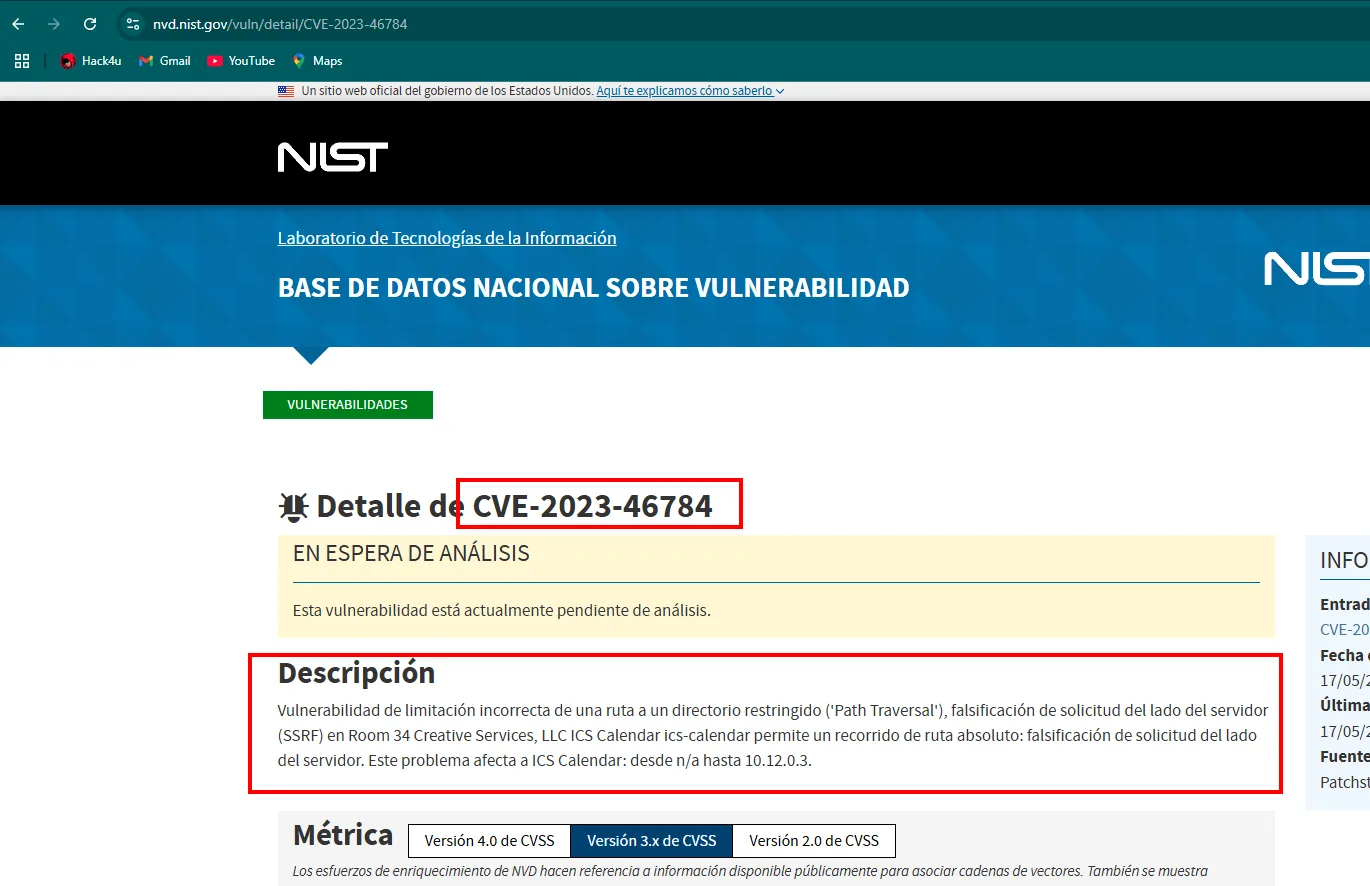Click the Métrica heading
Viewport: 1370px width, 886px height.
click(x=343, y=835)
